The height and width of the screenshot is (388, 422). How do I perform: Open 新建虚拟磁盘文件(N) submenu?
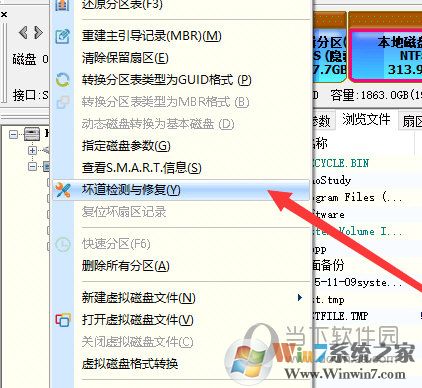139,297
